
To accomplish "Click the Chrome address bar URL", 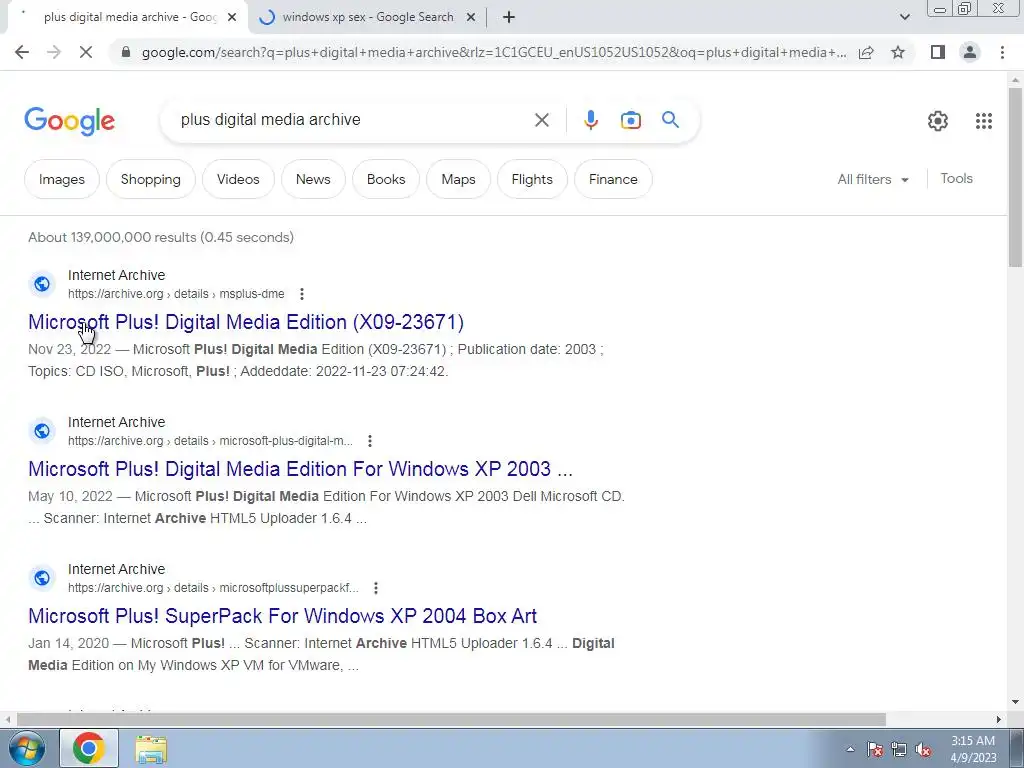I will 494,52.
